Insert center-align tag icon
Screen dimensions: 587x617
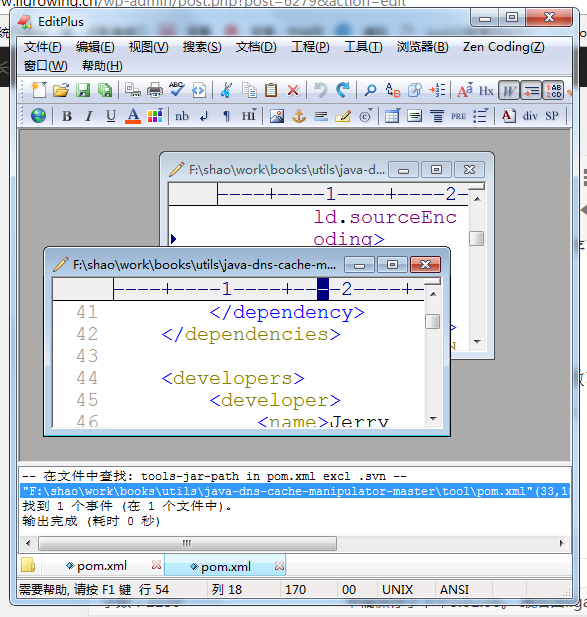tap(437, 116)
